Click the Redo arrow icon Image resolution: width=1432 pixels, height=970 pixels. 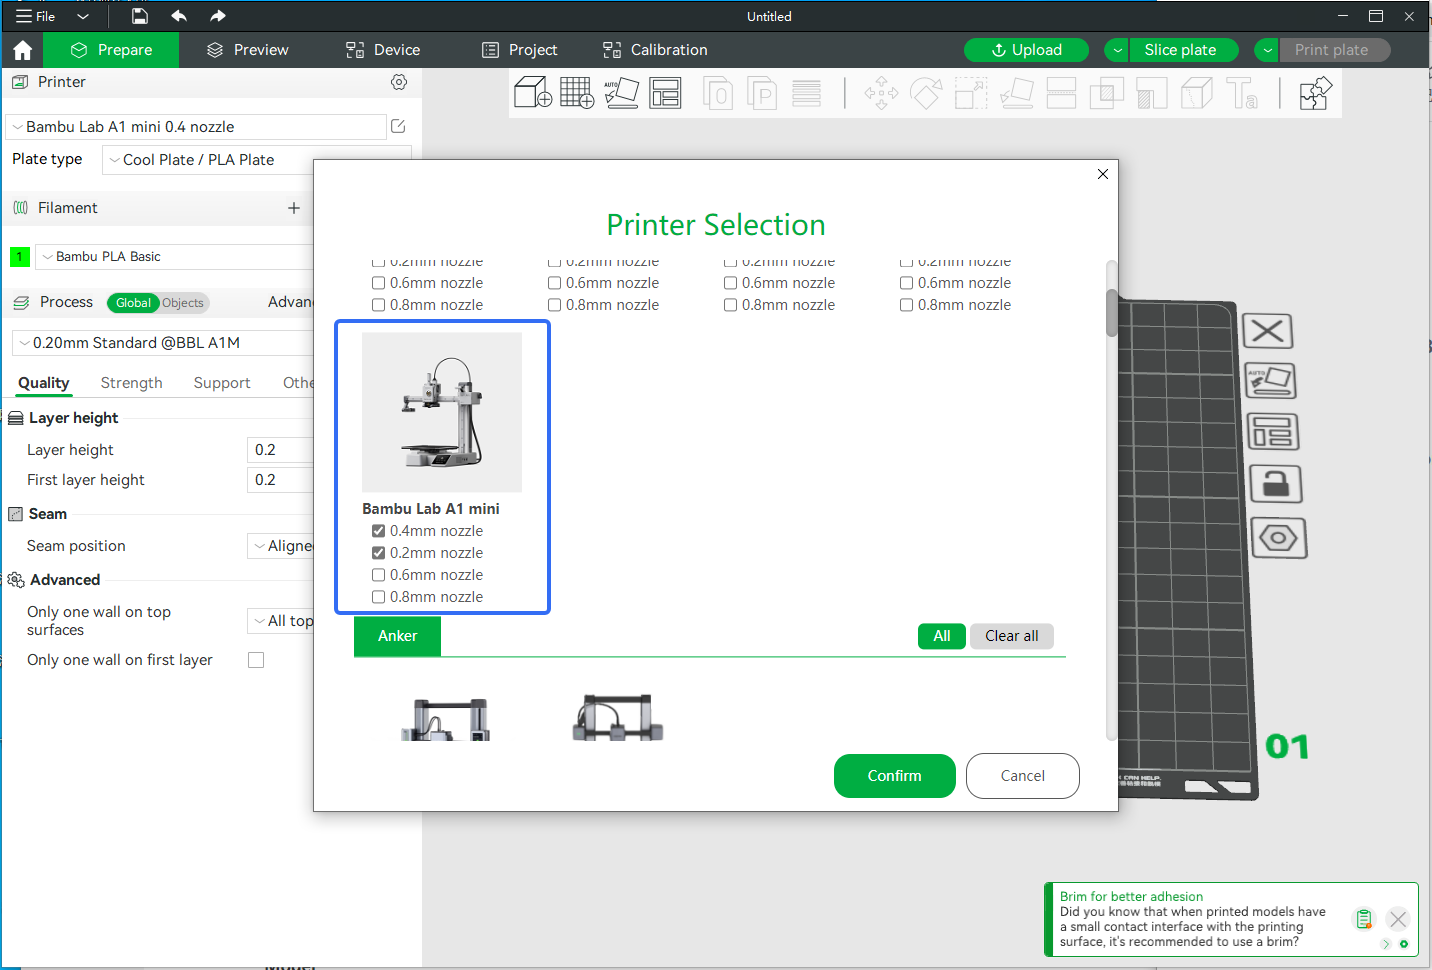point(218,16)
